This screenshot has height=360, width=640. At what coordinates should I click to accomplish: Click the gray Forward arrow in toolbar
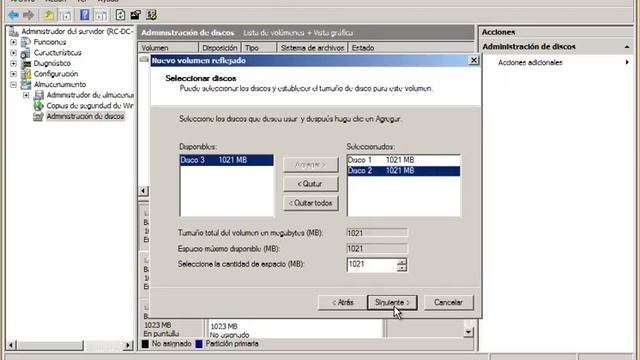(x=29, y=16)
